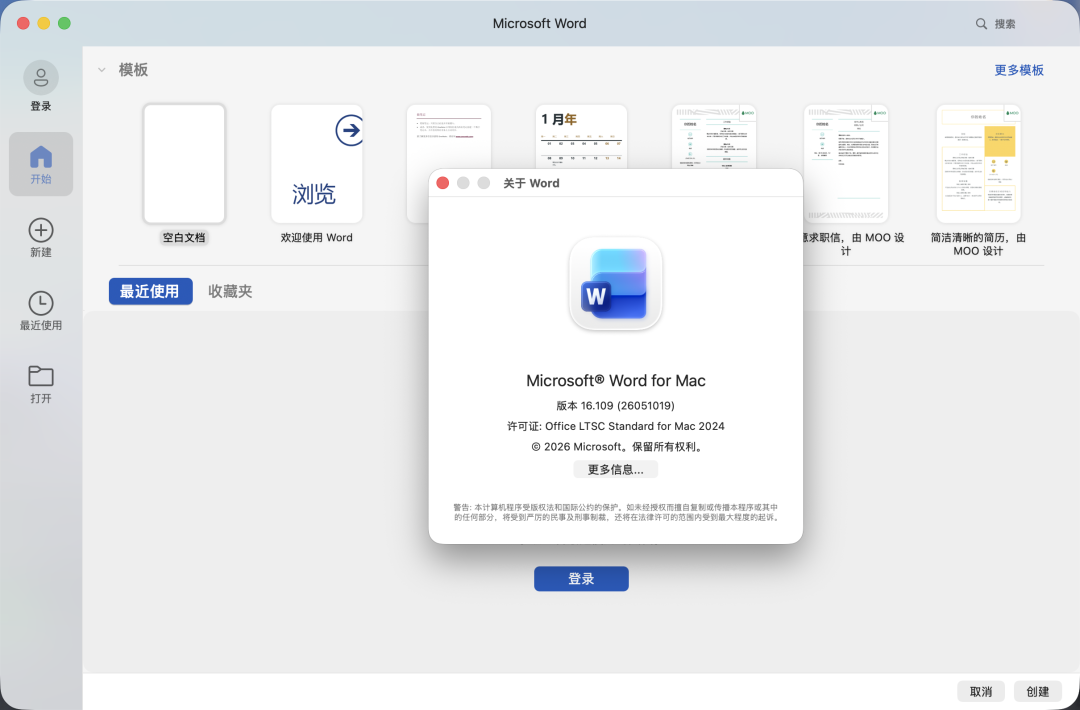This screenshot has height=710, width=1080.
Task: Click the Microsoft® Word for Mac title
Action: 616,381
